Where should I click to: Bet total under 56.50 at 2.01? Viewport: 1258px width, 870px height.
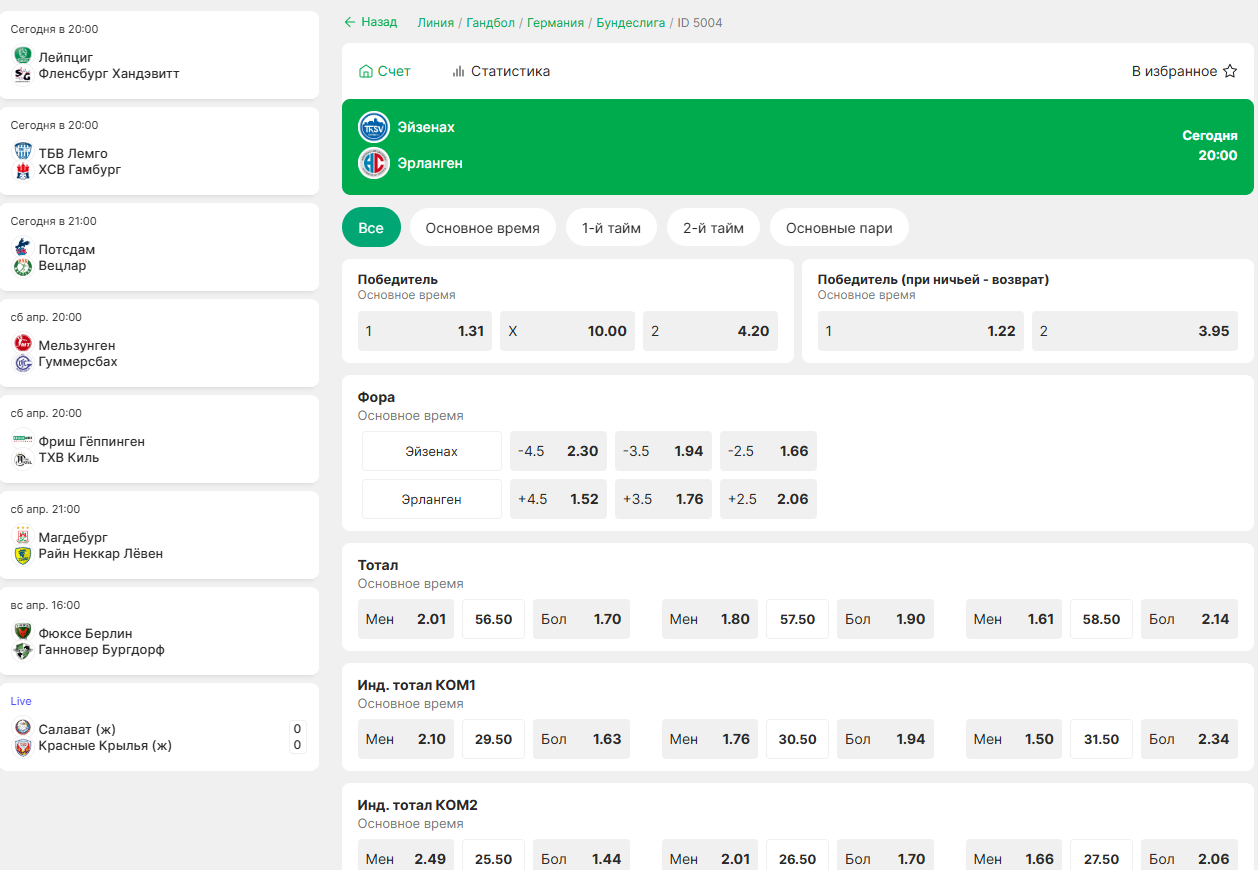406,619
